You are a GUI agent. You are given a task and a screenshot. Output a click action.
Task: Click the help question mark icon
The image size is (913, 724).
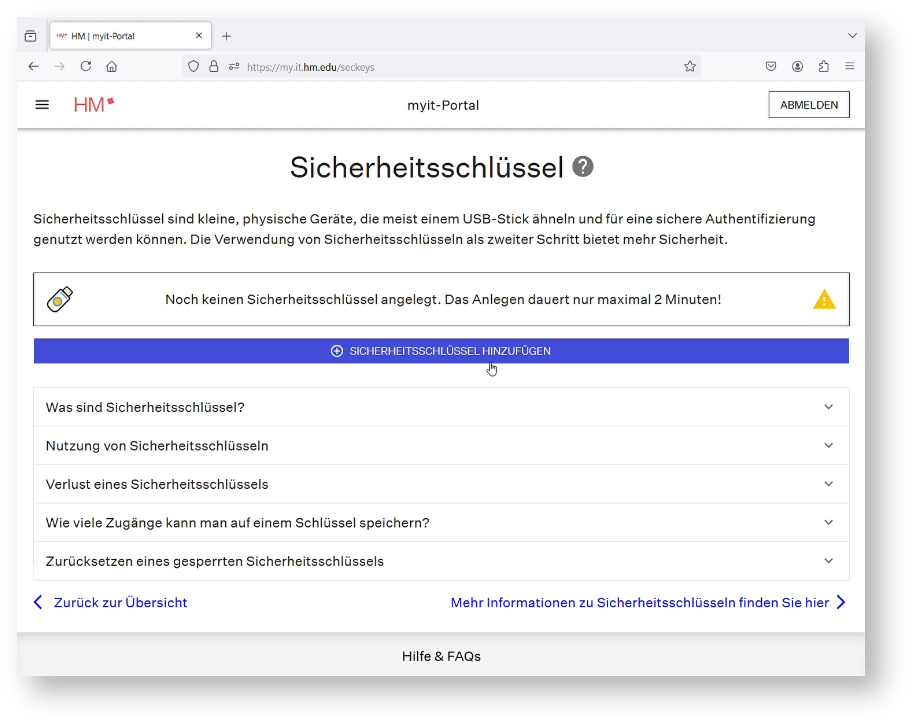coord(583,167)
